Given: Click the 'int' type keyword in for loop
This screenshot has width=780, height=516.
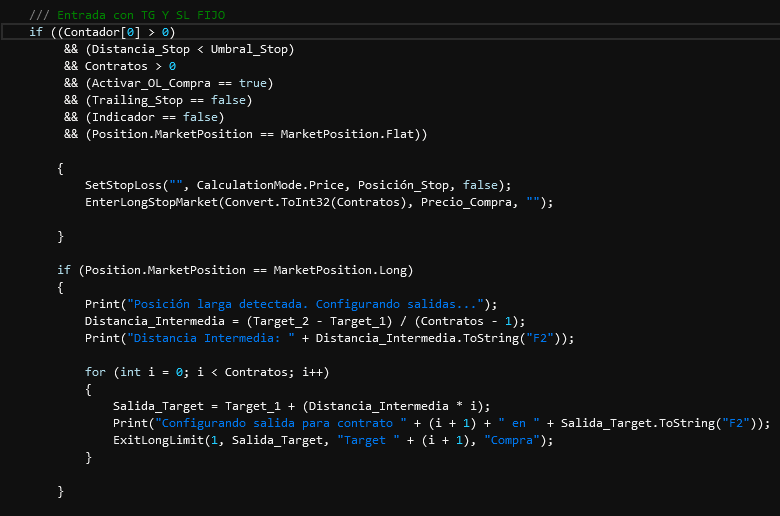Looking at the screenshot, I should (x=130, y=372).
